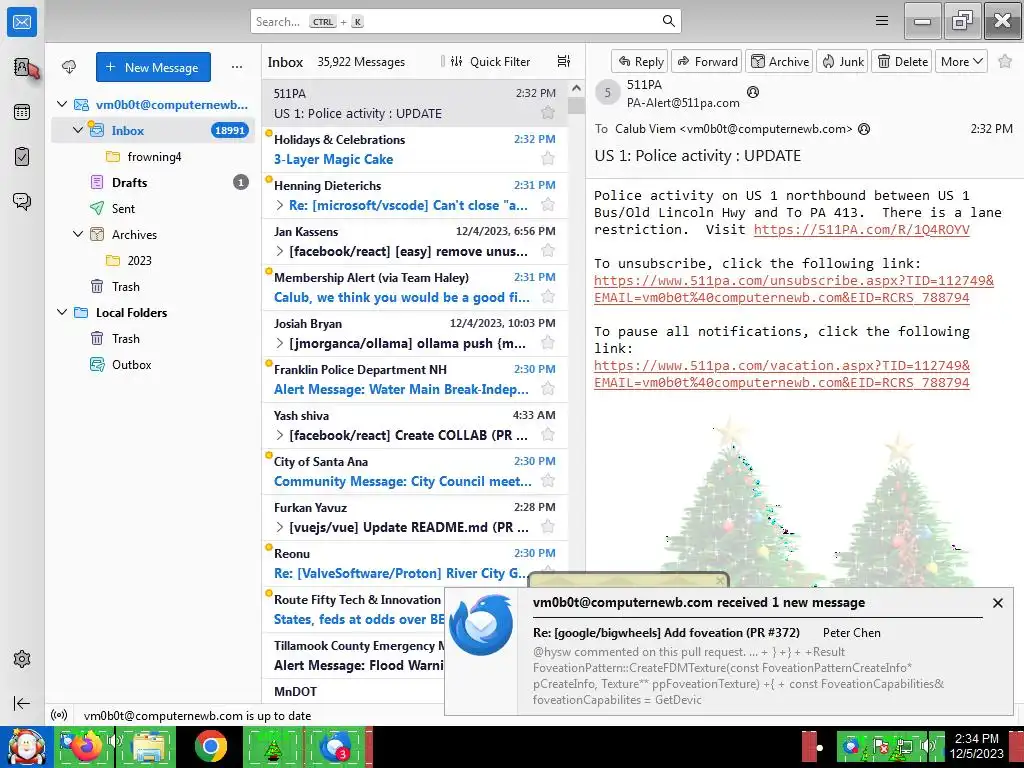Open Reonu ValveSoftware/Proton message
Screen dimensions: 1024x768
pos(415,563)
